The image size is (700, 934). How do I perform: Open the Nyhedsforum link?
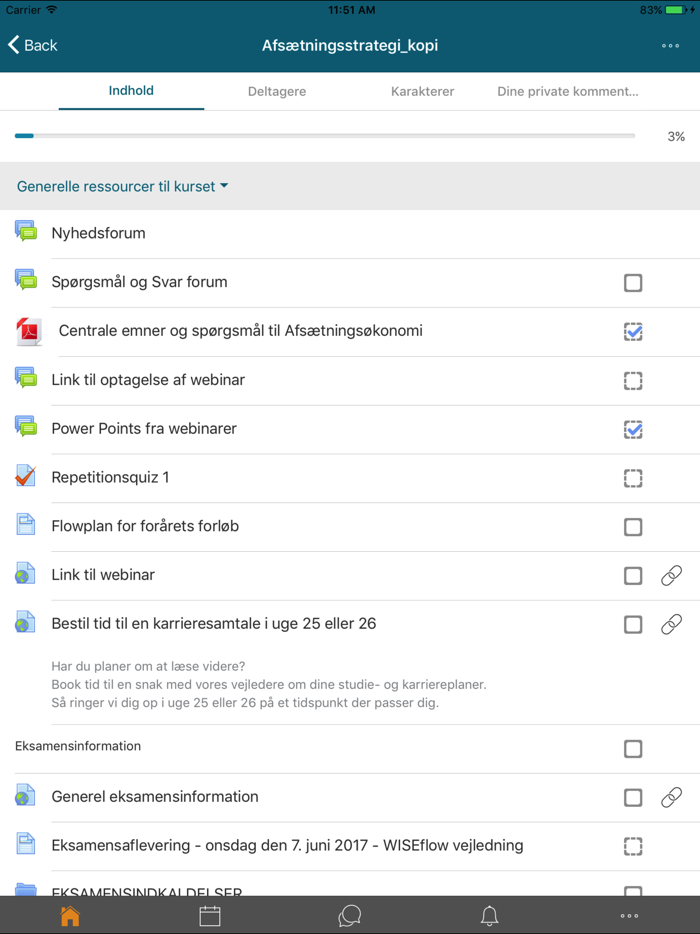pos(98,233)
